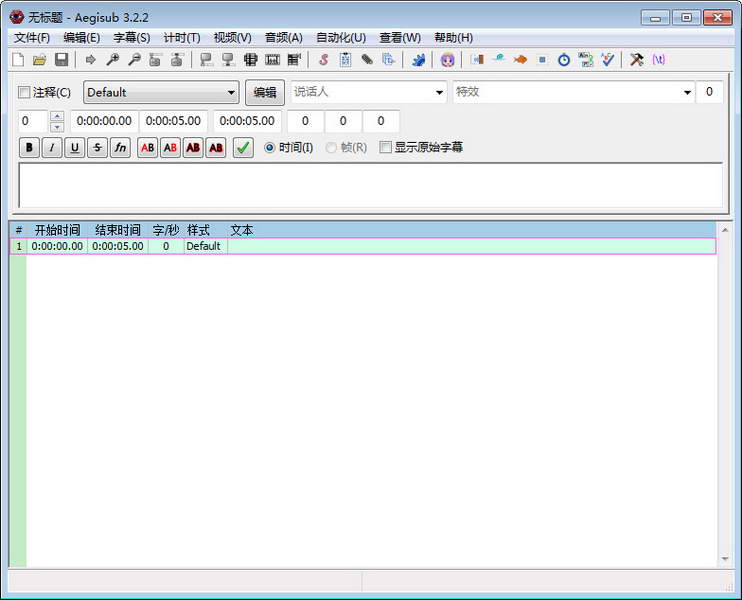Select the 时间(I) radio button
The height and width of the screenshot is (600, 742).
[x=269, y=148]
